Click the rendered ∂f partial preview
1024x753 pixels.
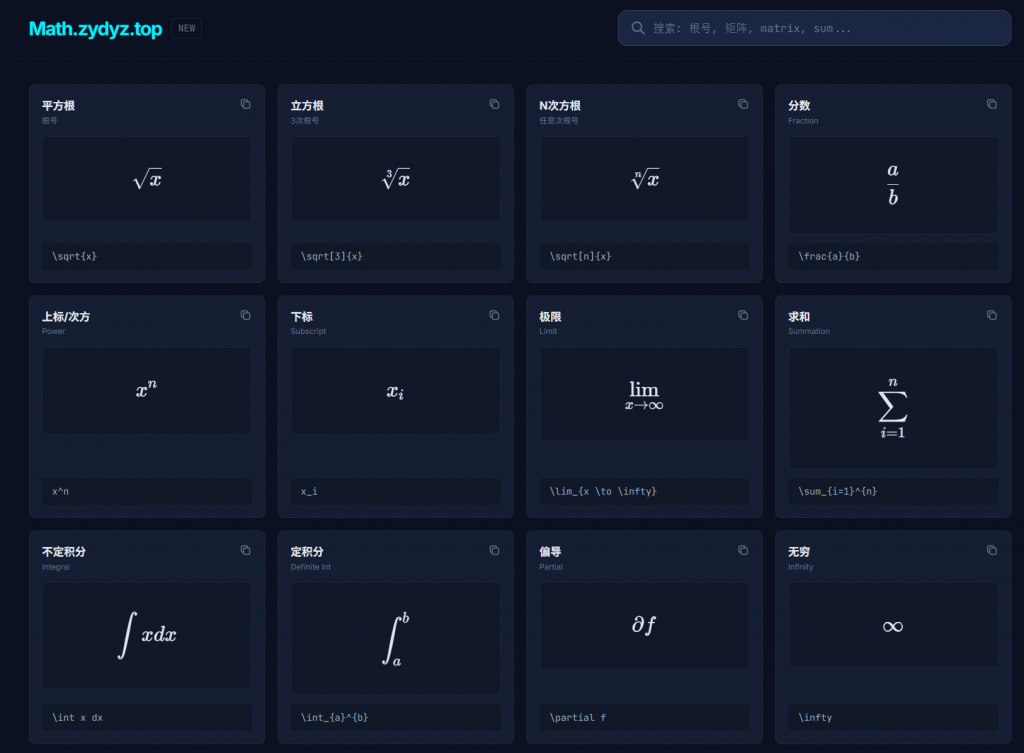(644, 625)
